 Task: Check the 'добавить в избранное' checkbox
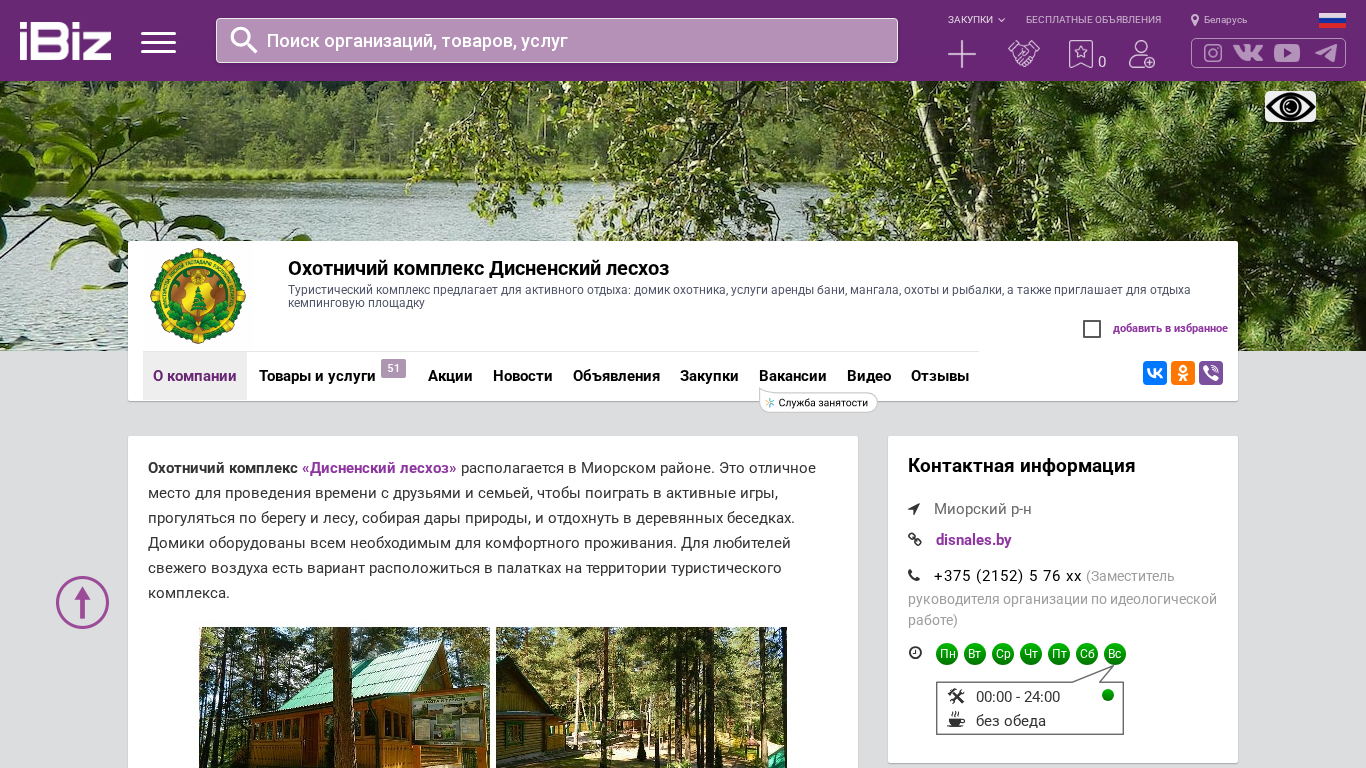[1092, 329]
